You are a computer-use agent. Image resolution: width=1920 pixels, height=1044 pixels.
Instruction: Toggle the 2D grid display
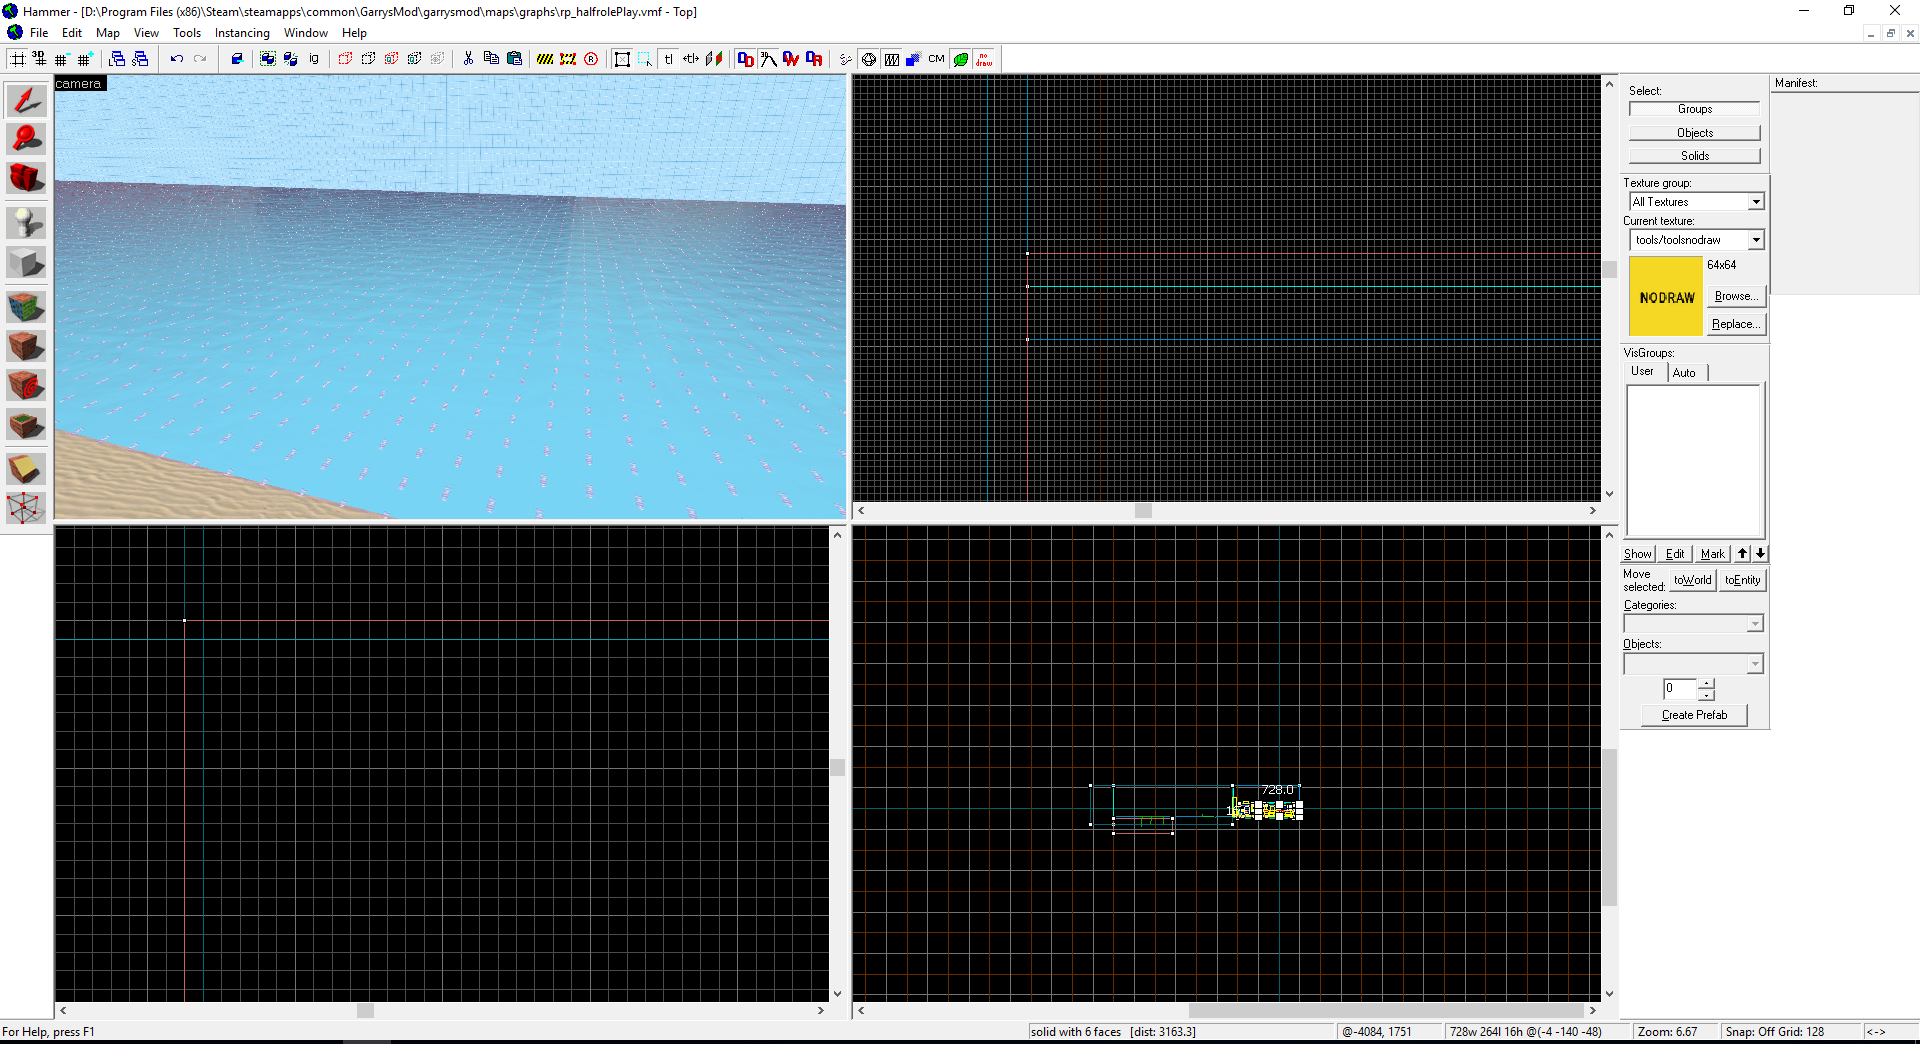[18, 59]
